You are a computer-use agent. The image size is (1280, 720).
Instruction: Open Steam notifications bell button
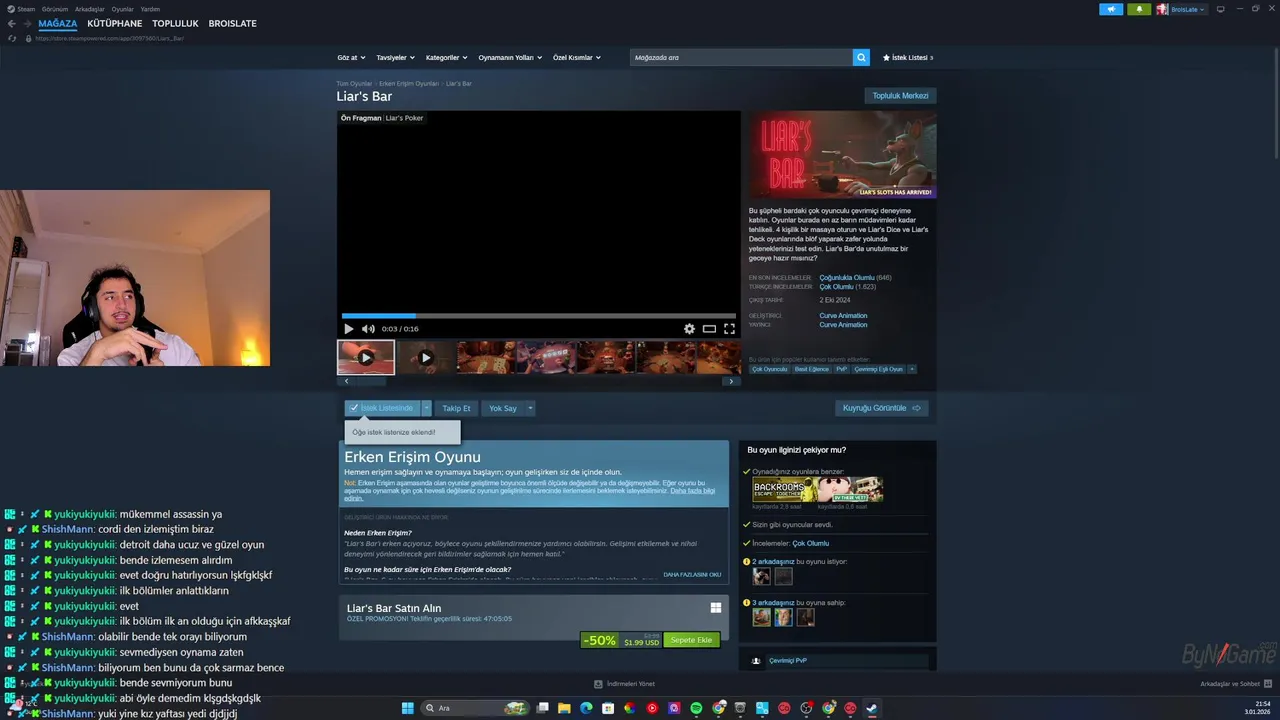1138,9
